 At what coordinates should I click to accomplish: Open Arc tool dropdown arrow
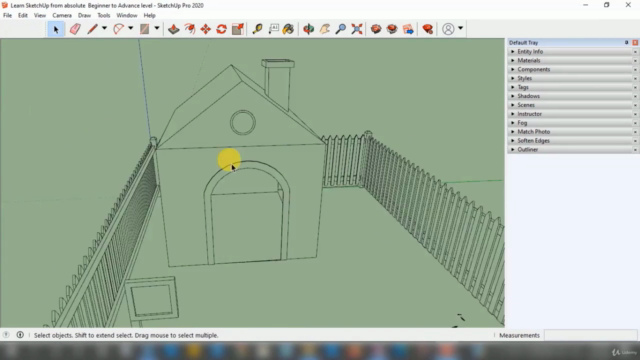[131, 29]
